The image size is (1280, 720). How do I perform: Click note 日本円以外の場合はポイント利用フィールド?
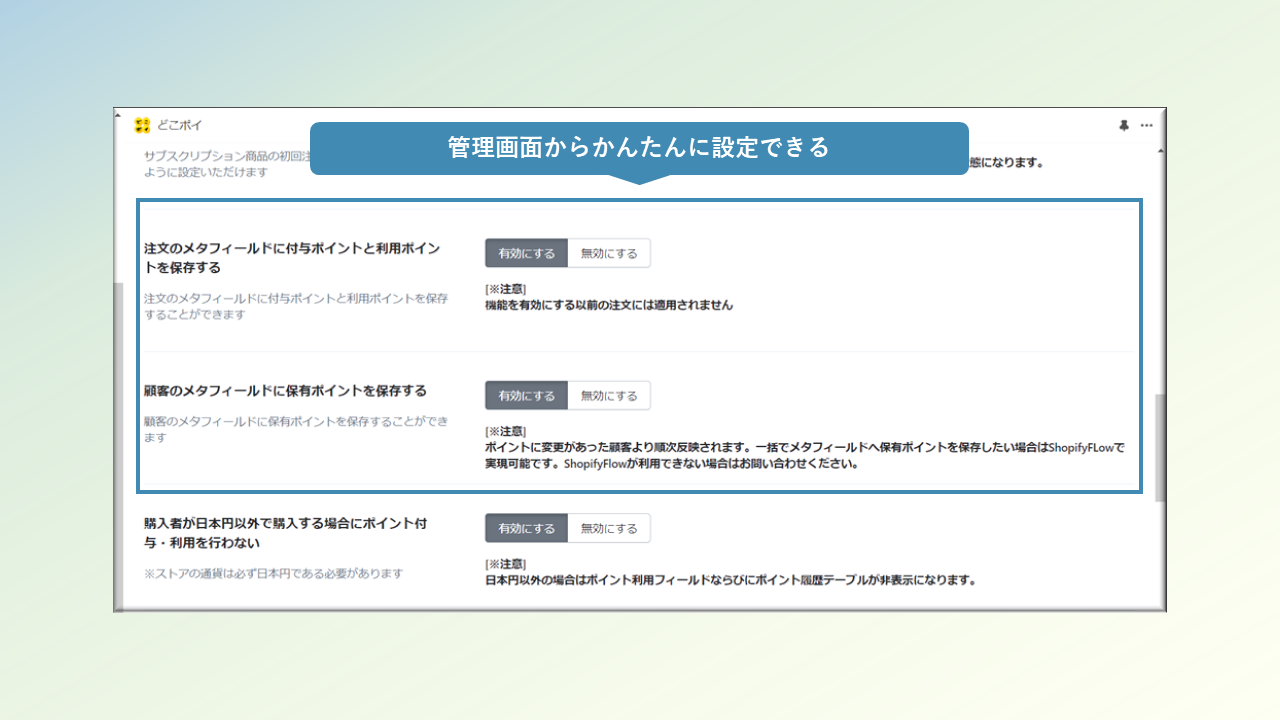coord(730,579)
